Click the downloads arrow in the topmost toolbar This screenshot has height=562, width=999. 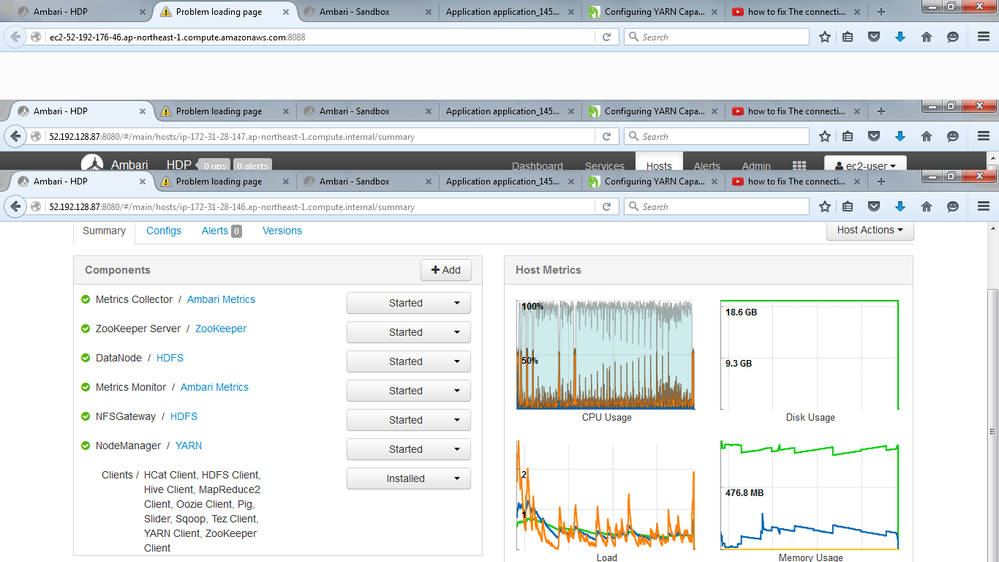click(900, 37)
